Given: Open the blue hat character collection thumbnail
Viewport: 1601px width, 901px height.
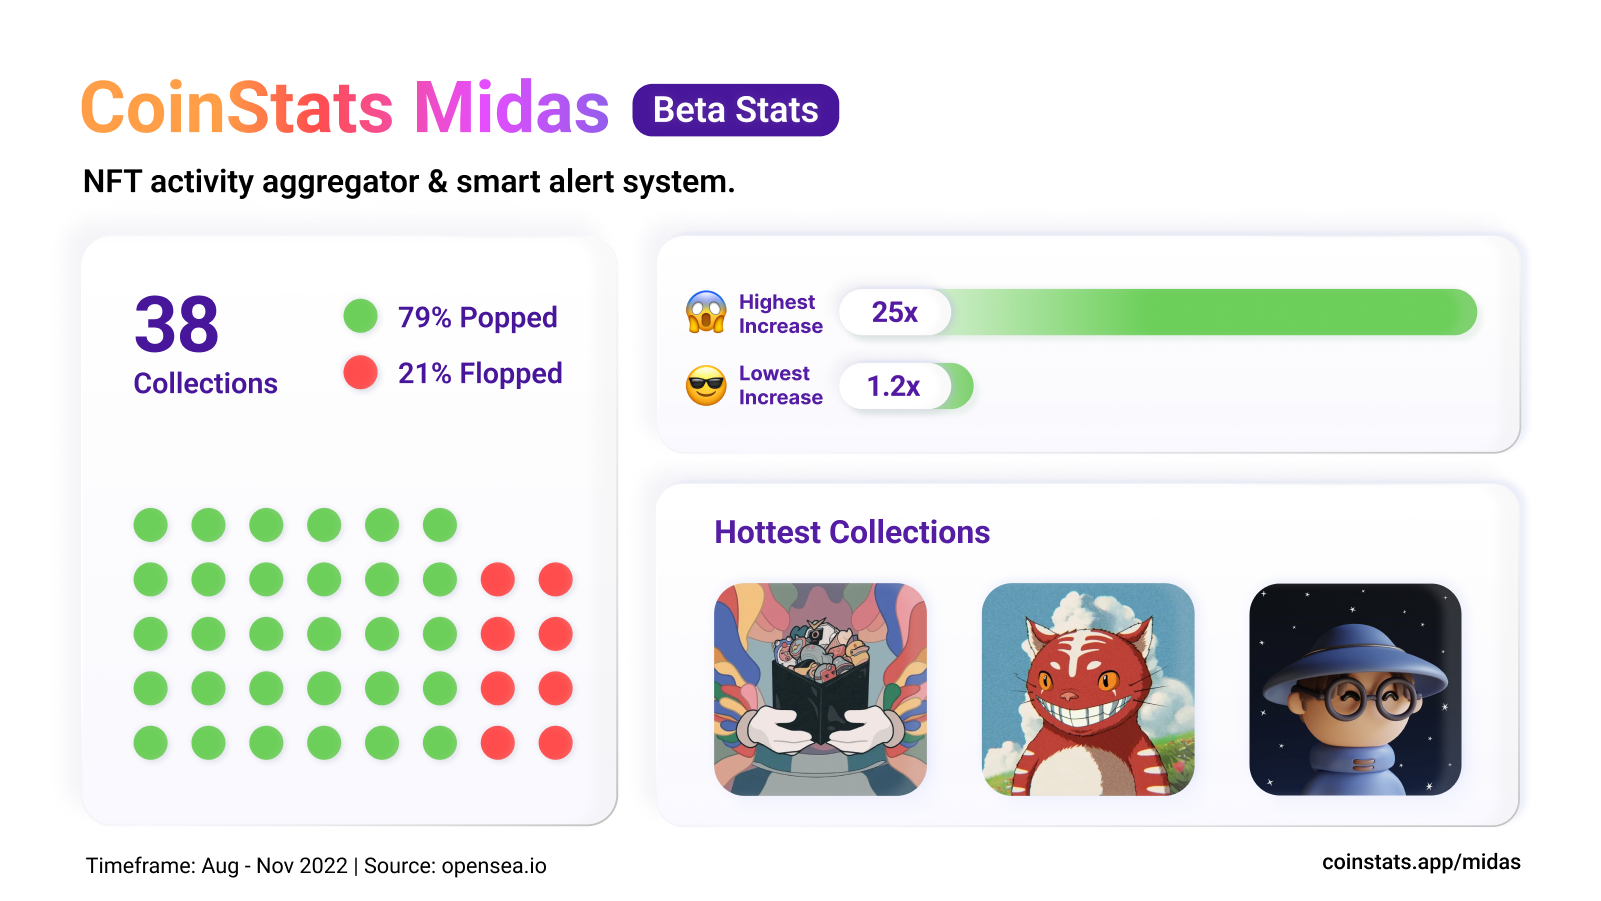Looking at the screenshot, I should click(1355, 689).
